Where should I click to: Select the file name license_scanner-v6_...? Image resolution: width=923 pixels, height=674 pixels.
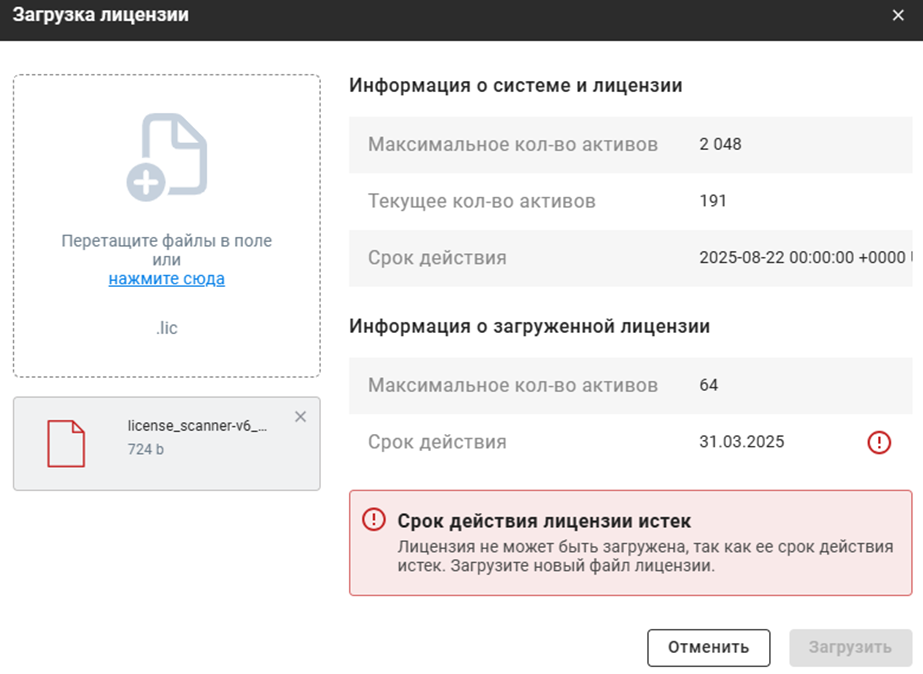tap(197, 426)
